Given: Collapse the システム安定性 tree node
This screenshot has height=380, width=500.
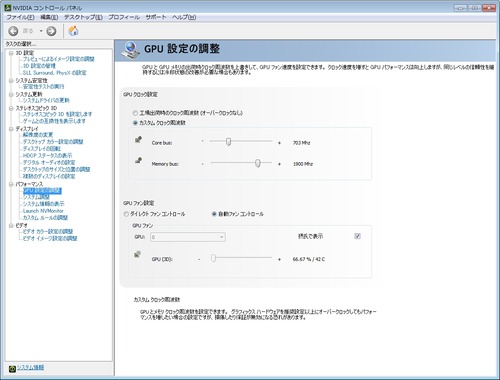Looking at the screenshot, I should [11, 81].
